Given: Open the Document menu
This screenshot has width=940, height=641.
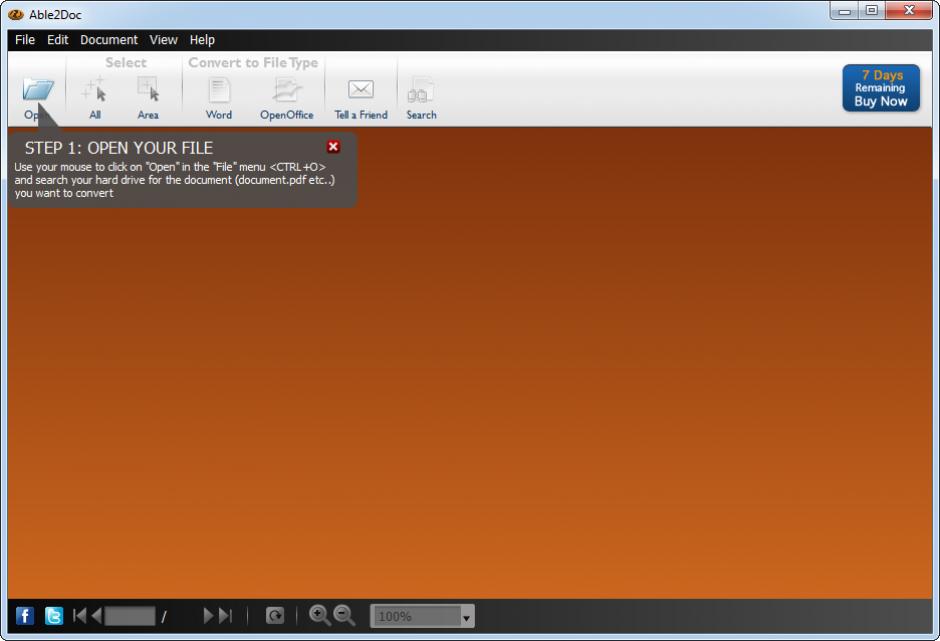Looking at the screenshot, I should click(109, 40).
